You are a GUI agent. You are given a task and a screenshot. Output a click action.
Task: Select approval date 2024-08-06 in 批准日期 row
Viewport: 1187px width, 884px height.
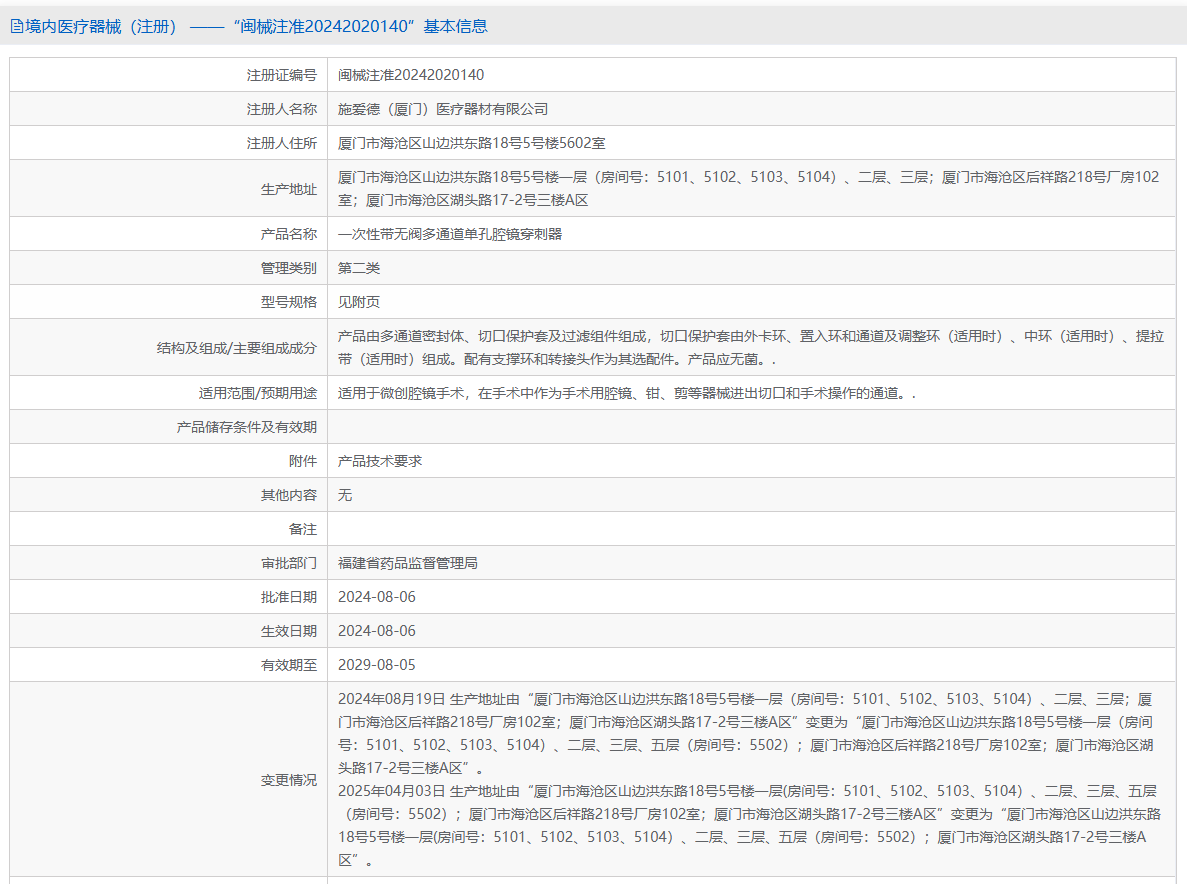[377, 597]
